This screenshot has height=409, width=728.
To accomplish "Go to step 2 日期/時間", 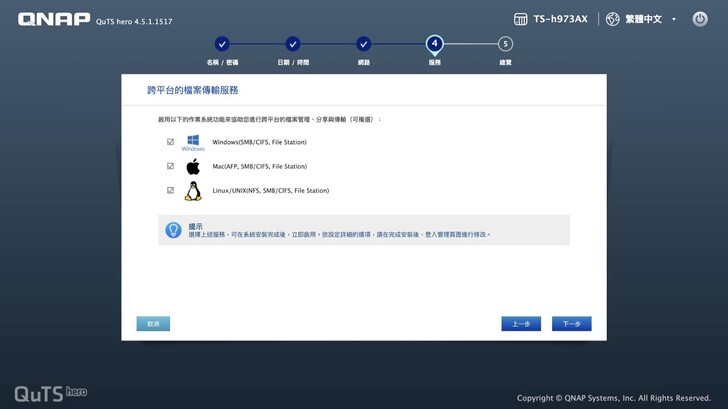I will pos(293,44).
